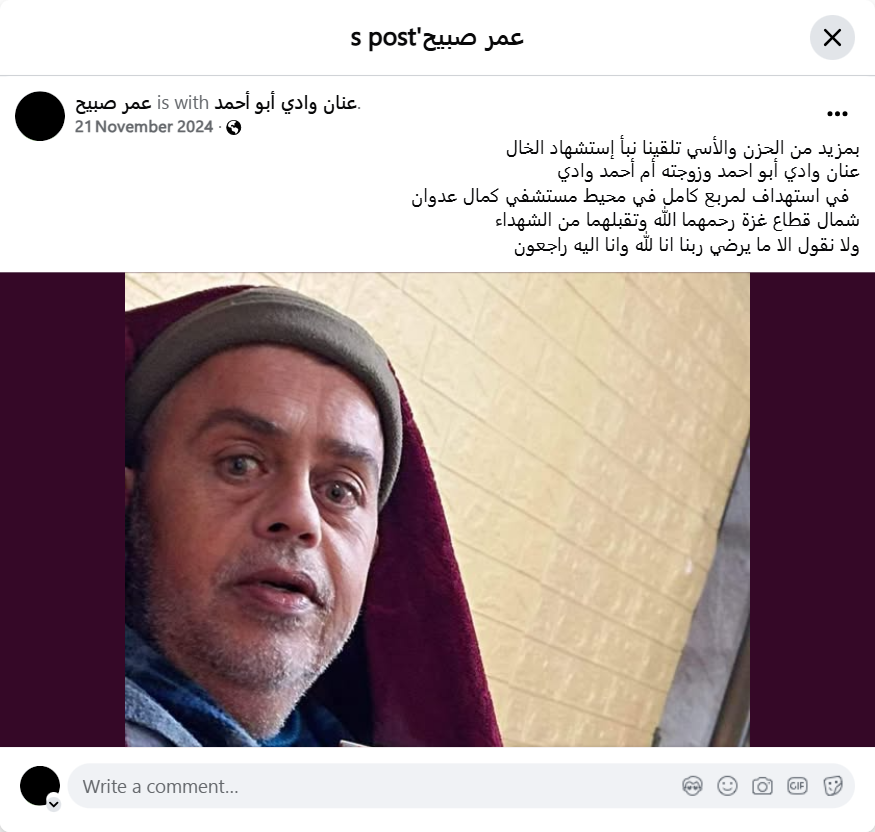Click the 21 November 2024 timestamp
875x832 pixels.
[x=144, y=127]
